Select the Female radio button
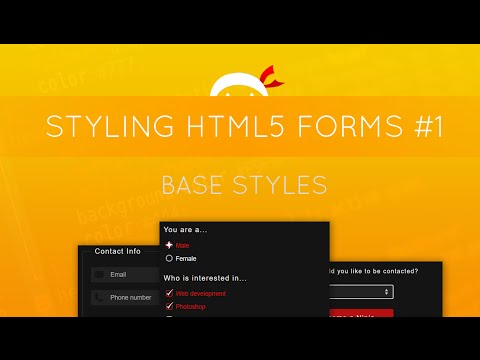Screen dimensions: 480x360 click(x=169, y=258)
